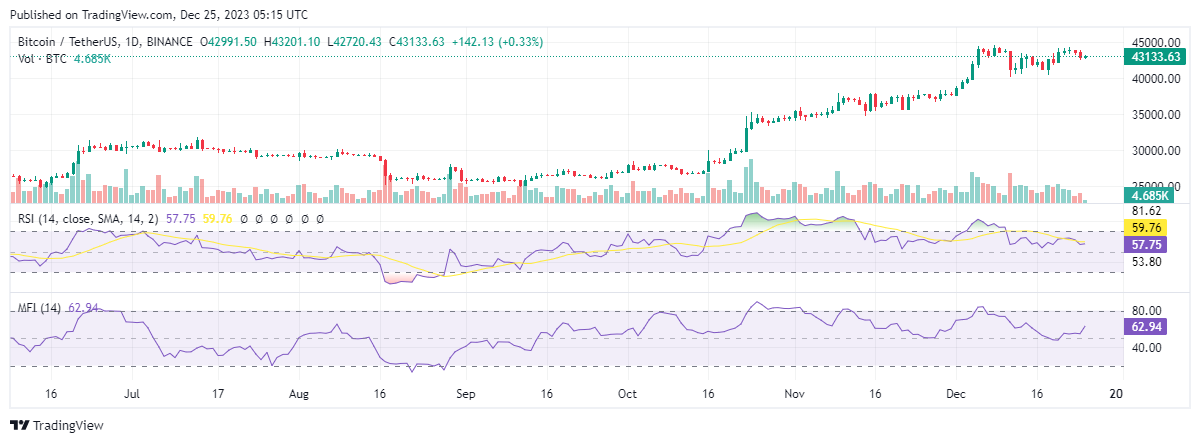Click the Published on TradingView.com header text

tap(160, 15)
